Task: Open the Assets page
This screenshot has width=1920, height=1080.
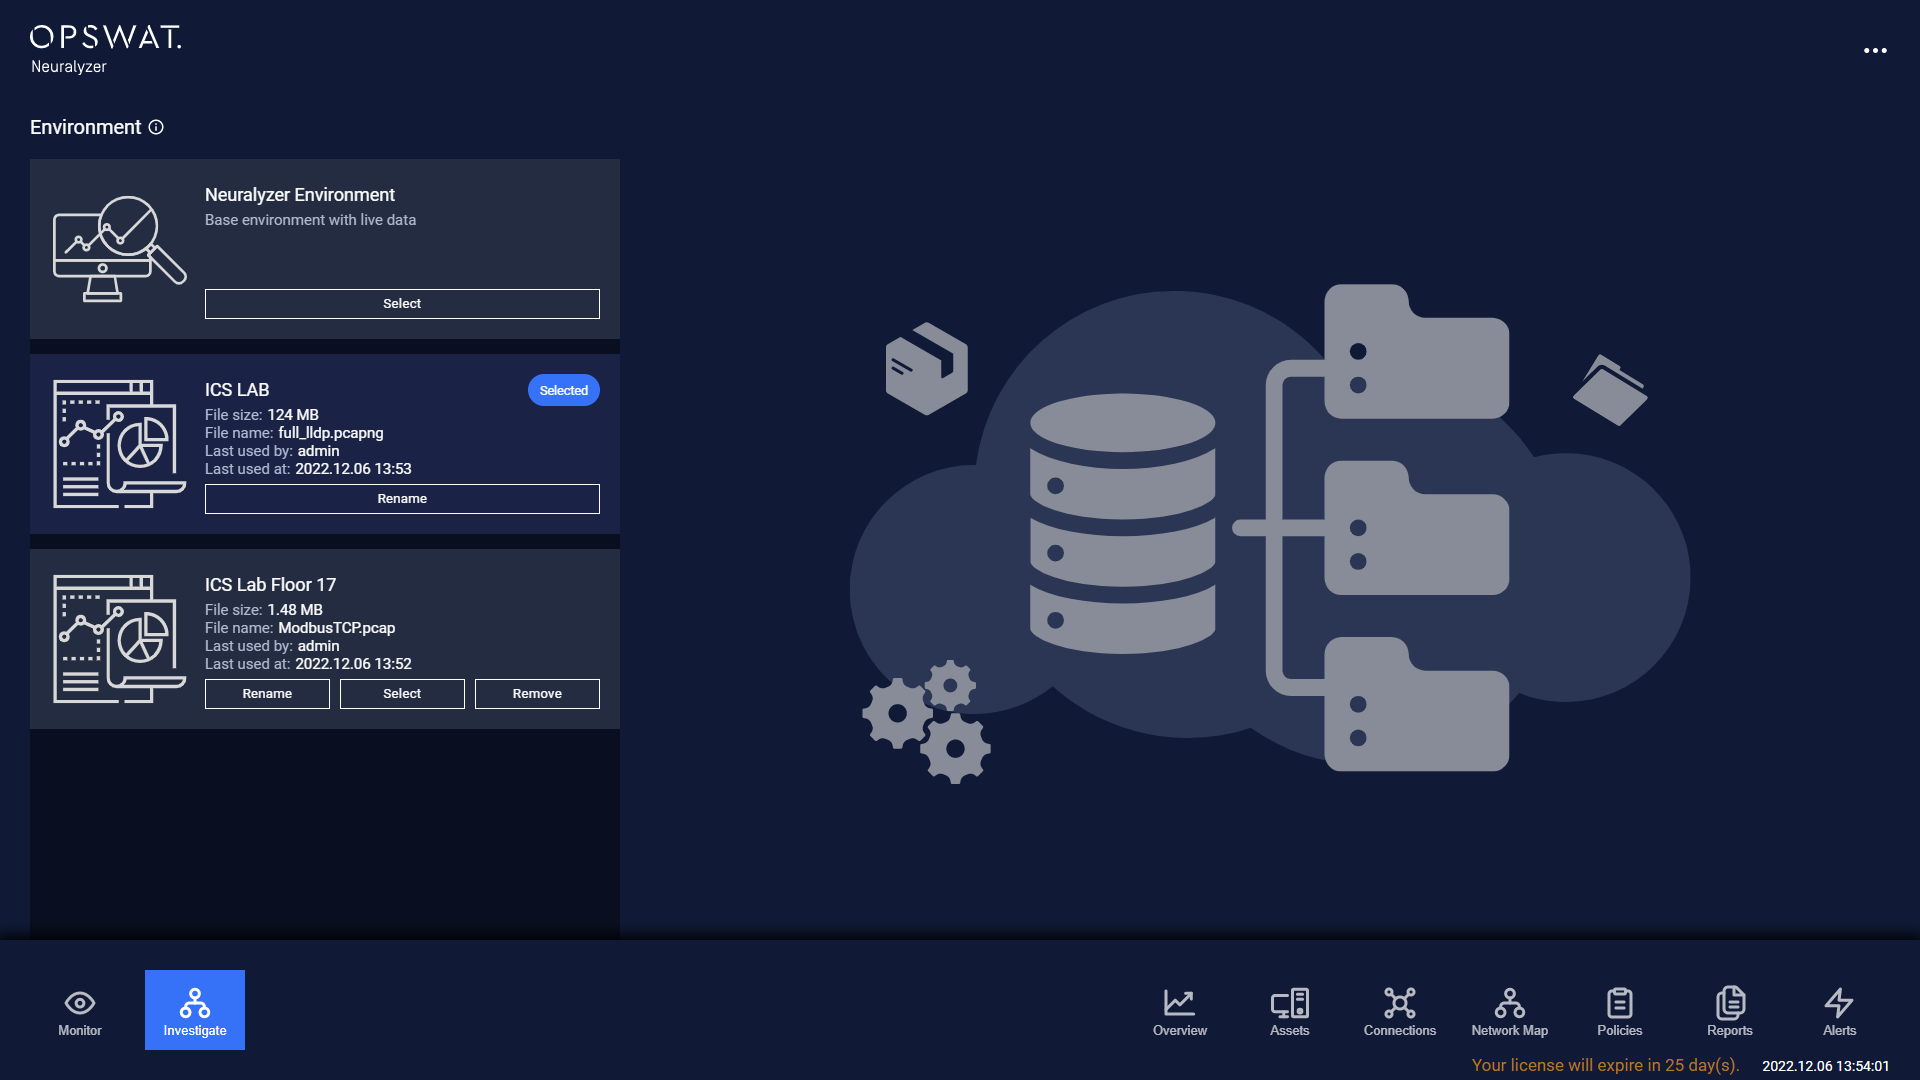Action: [1290, 1012]
